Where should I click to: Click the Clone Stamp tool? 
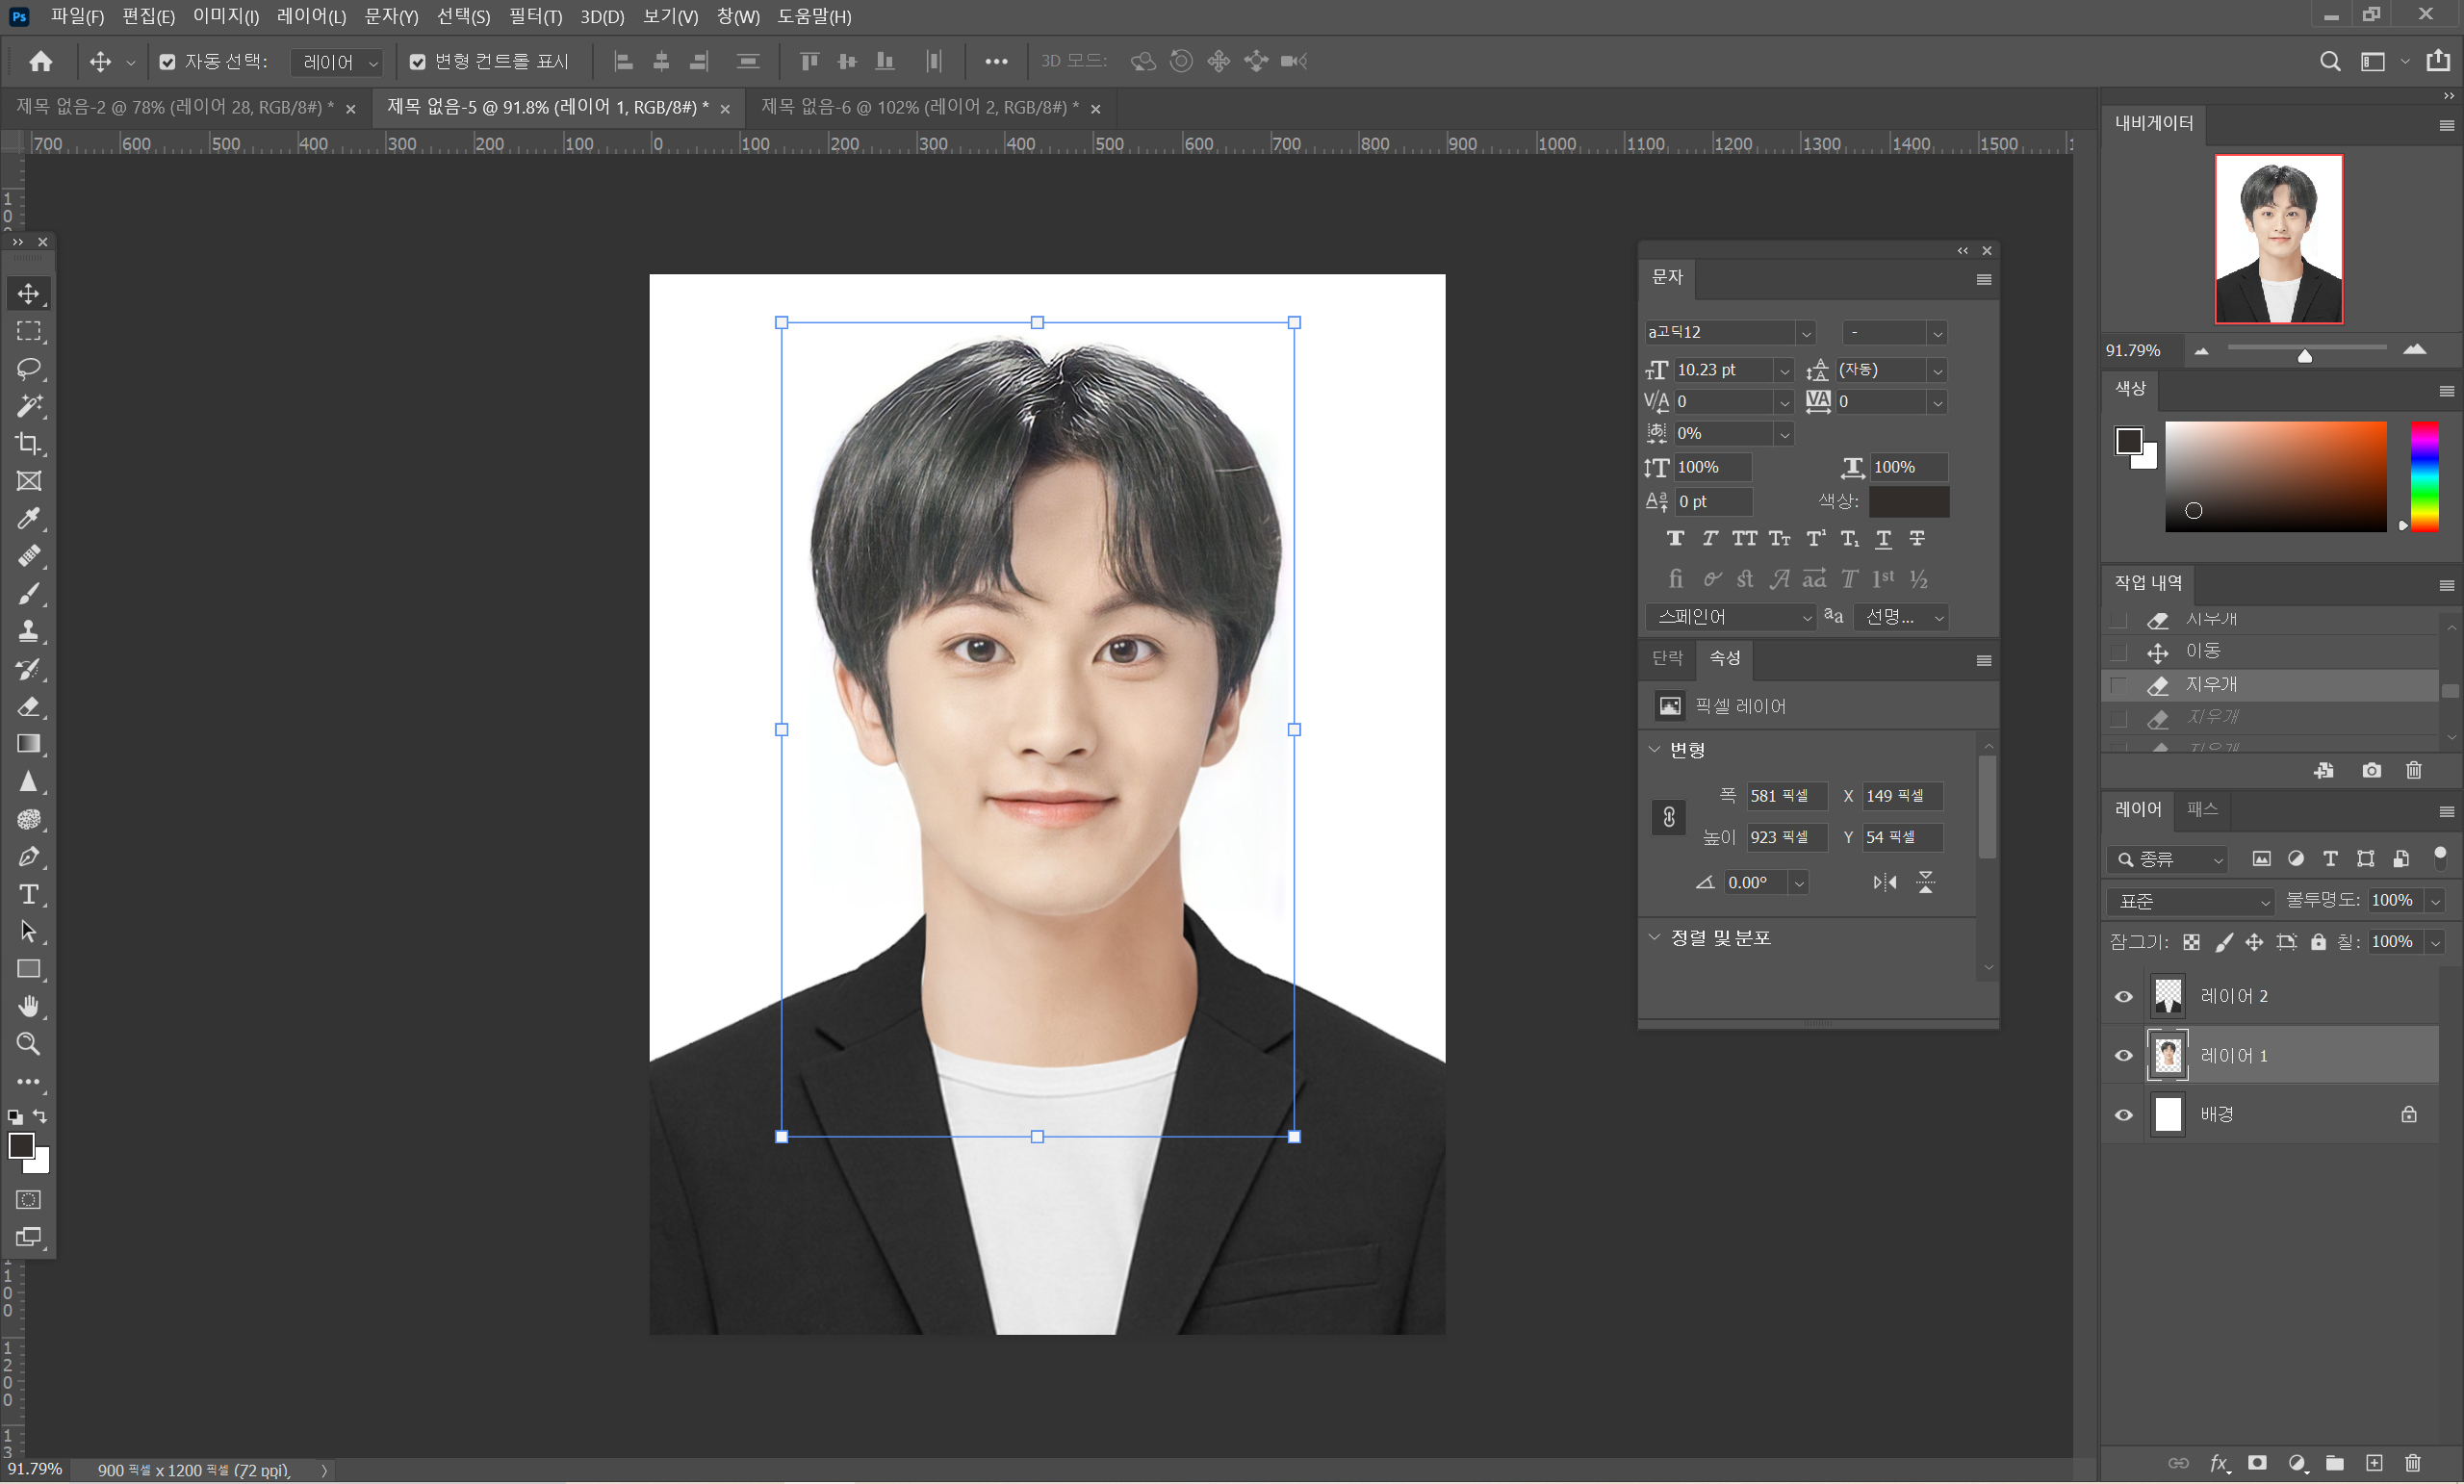click(28, 631)
